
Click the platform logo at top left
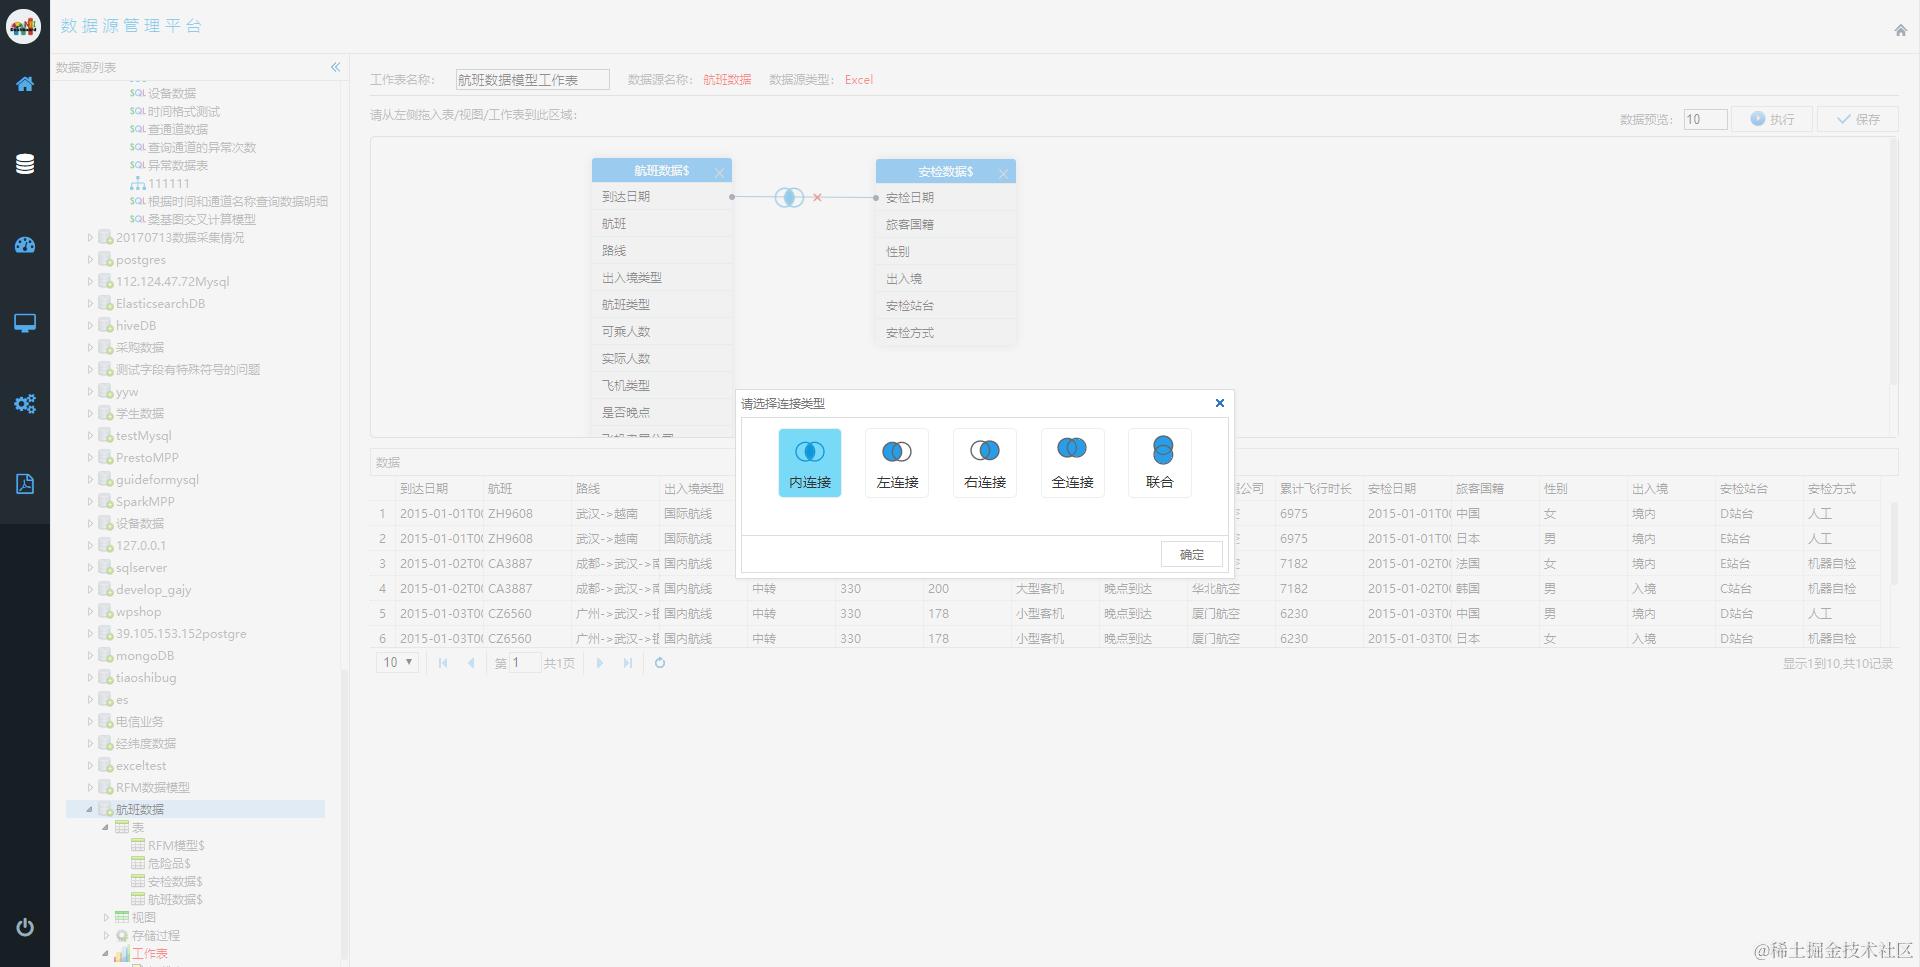24,26
